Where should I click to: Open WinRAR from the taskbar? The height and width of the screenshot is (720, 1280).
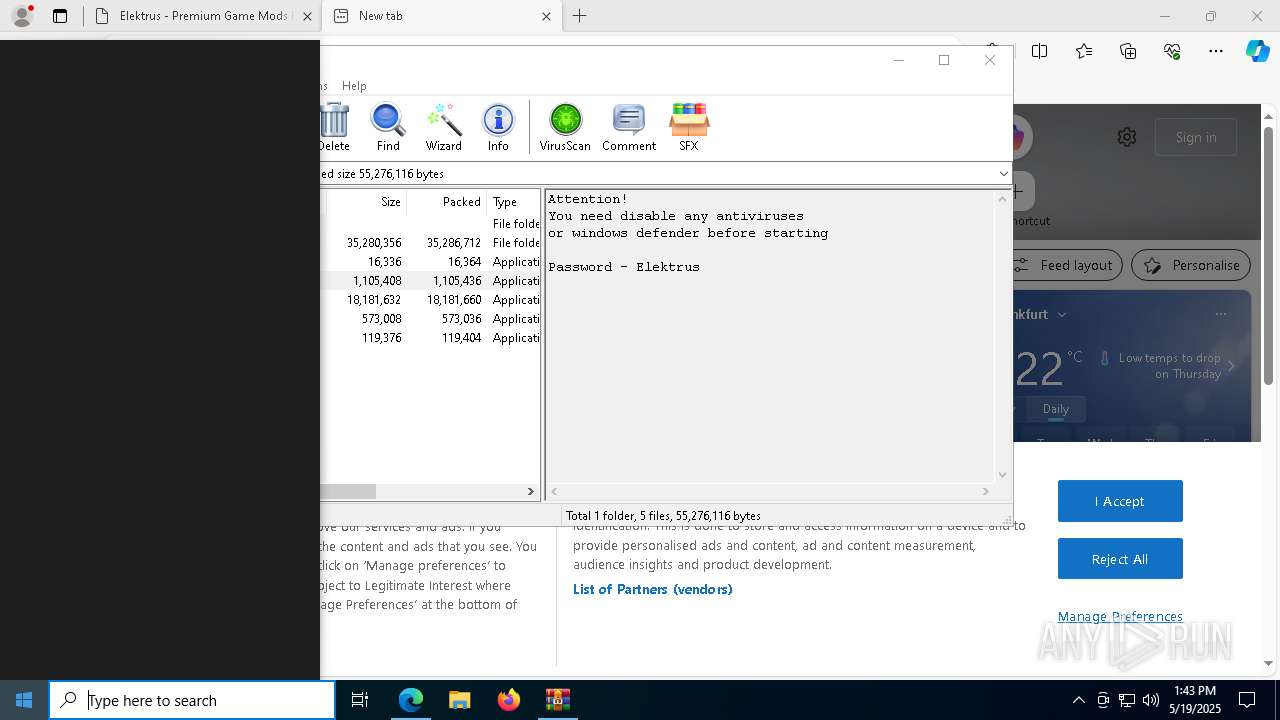[x=557, y=700]
